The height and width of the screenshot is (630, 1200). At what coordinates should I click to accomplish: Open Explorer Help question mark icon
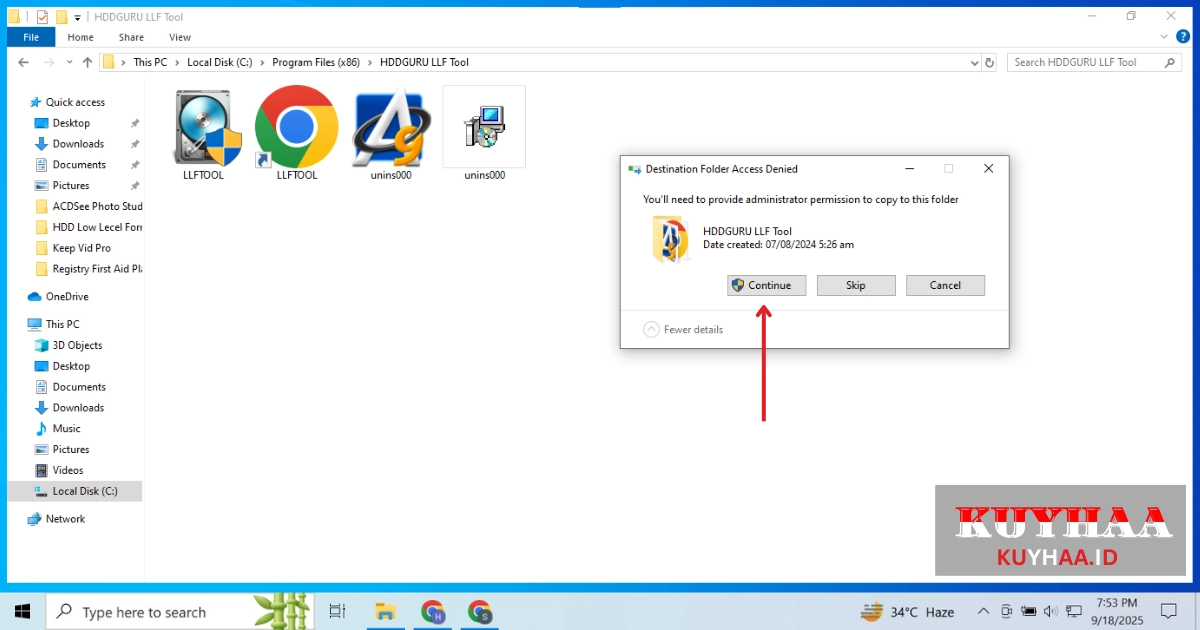(x=1183, y=37)
